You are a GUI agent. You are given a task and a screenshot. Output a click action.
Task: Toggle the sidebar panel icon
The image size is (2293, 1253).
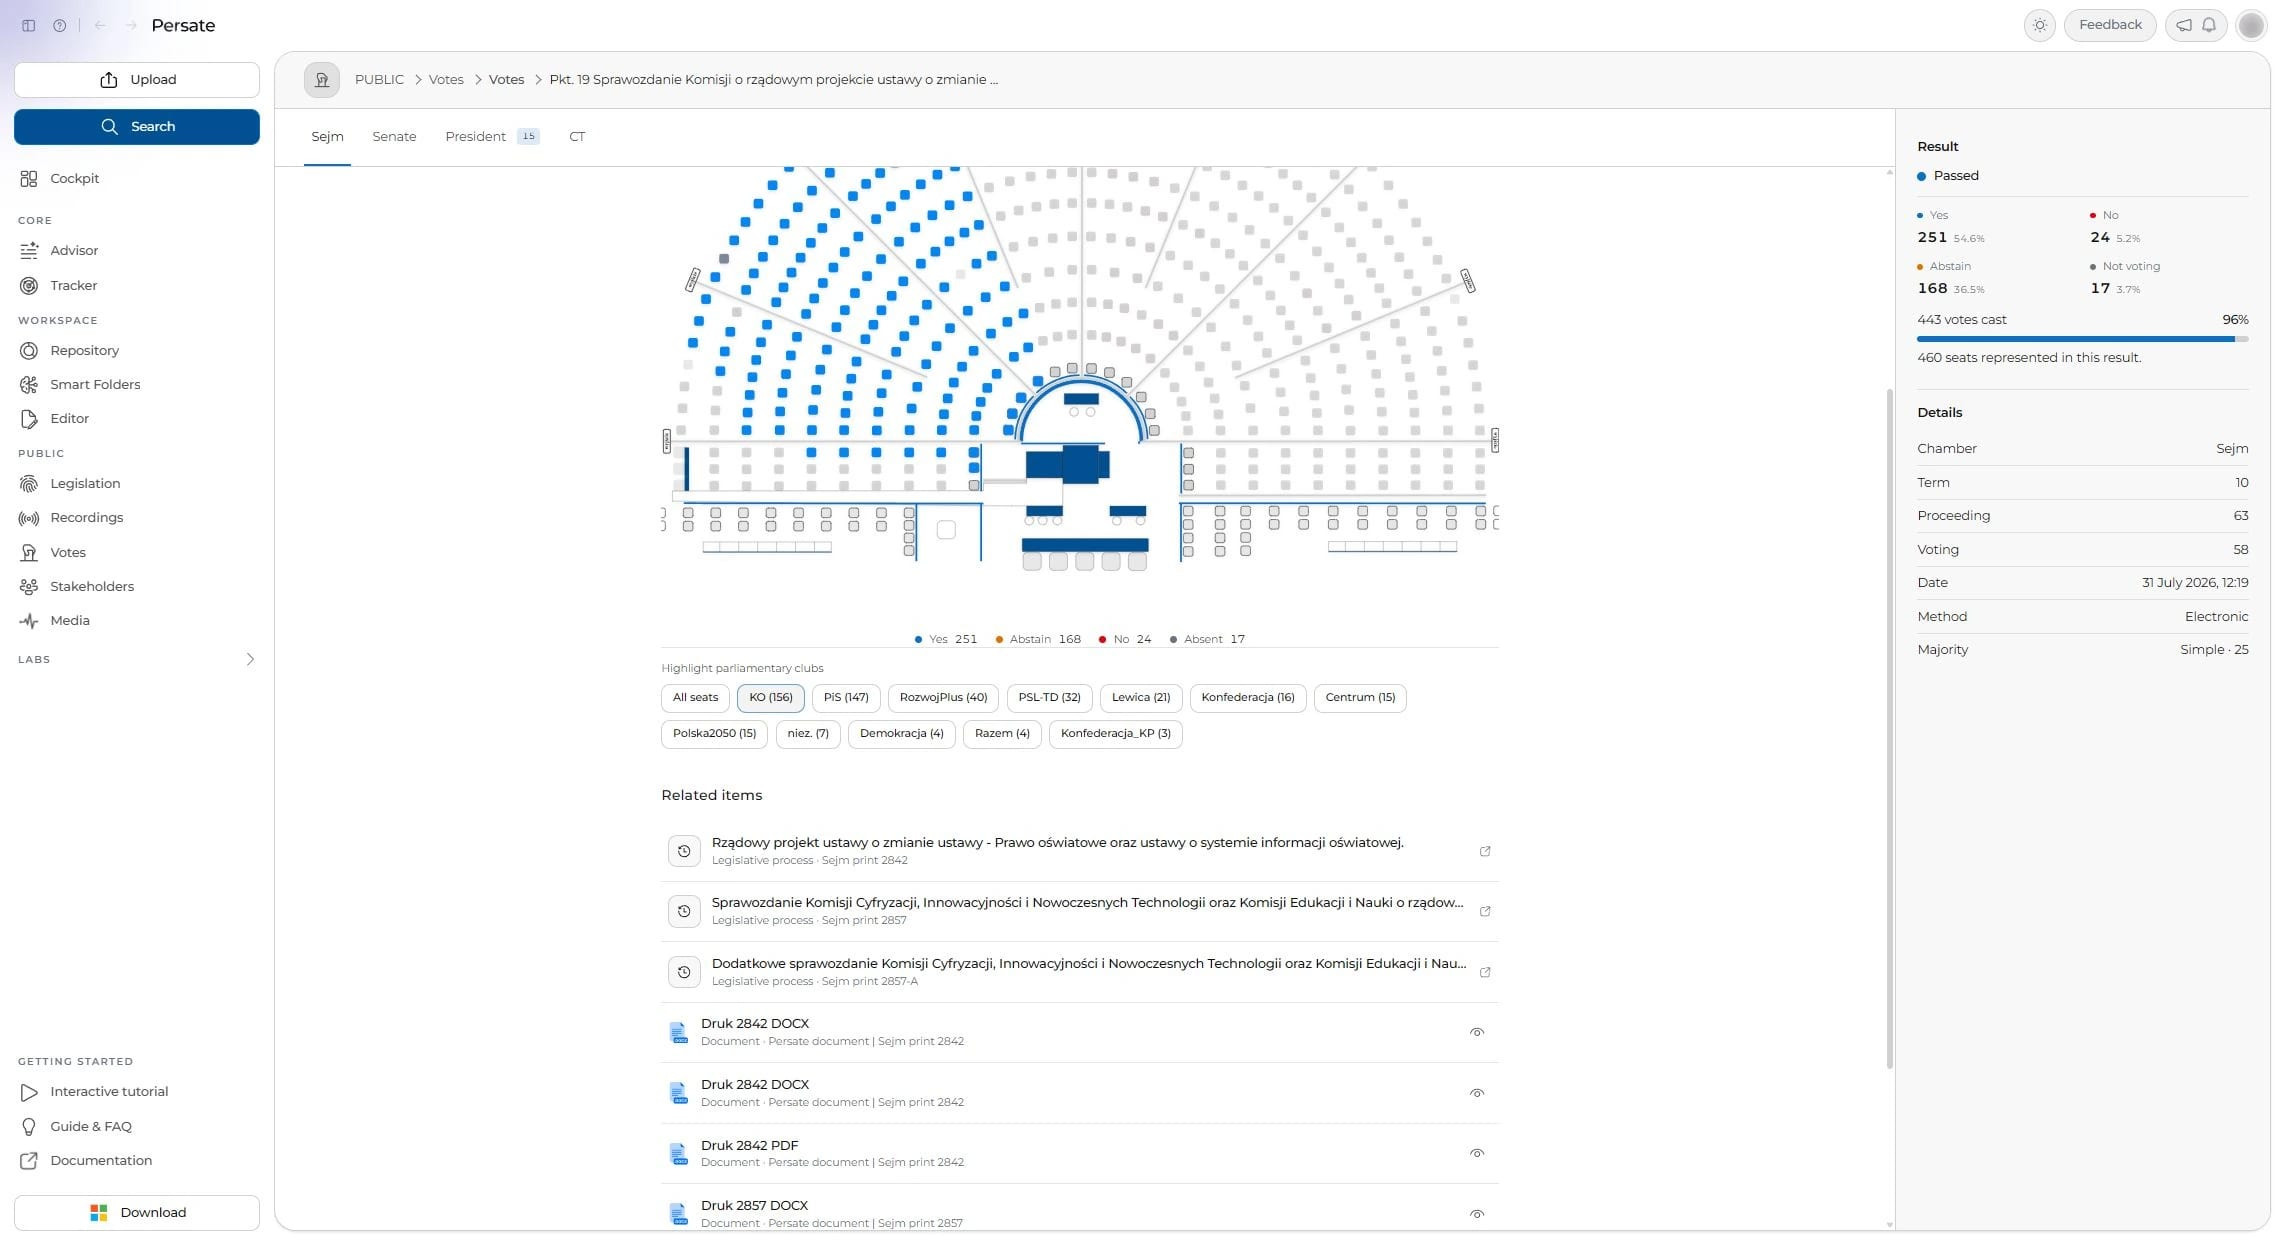29,25
